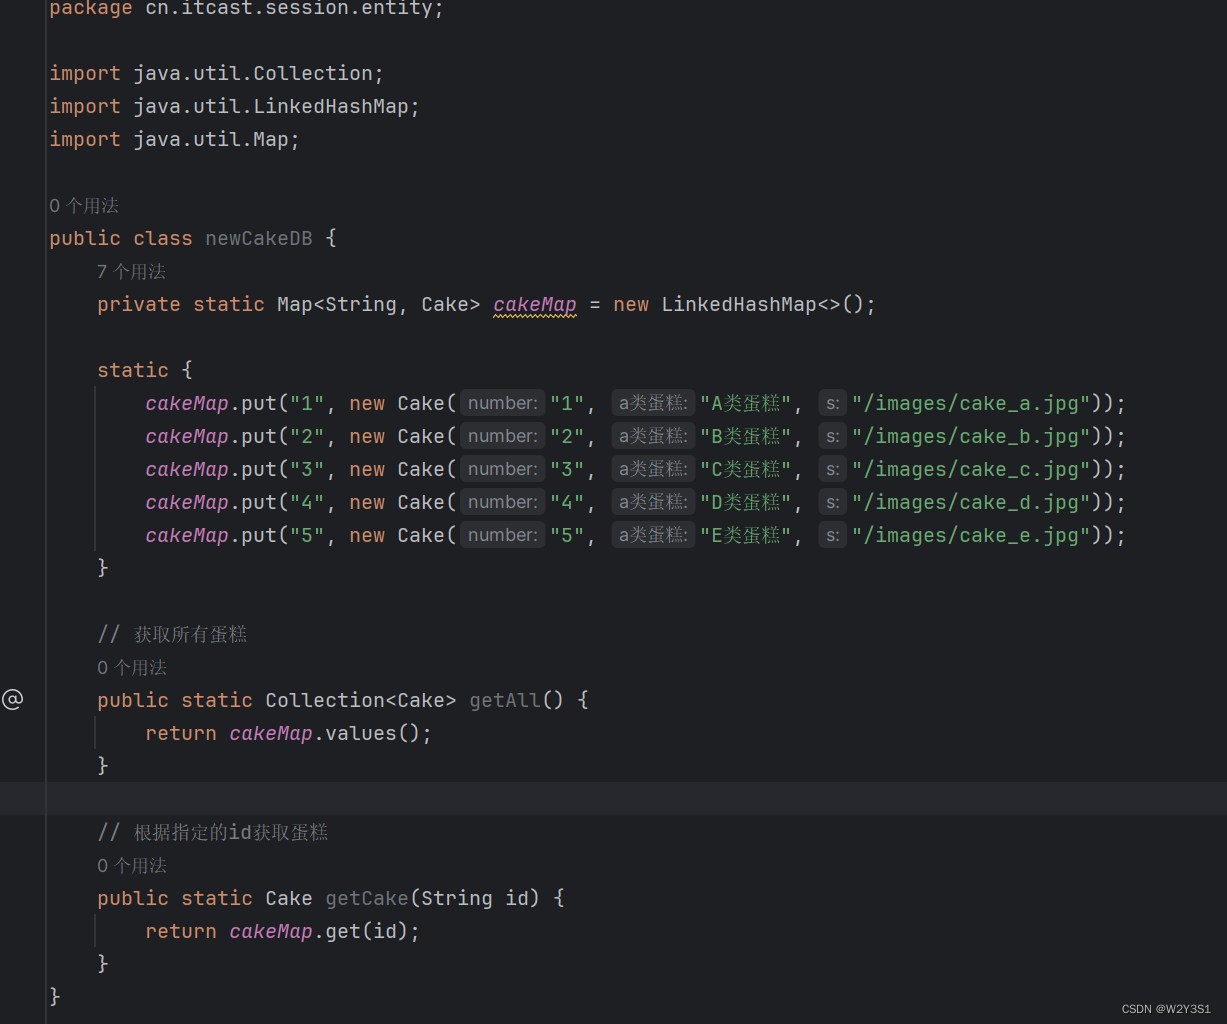This screenshot has height=1024, width=1227.
Task: Click the "A类蛋糕" string literal
Action: coord(746,403)
